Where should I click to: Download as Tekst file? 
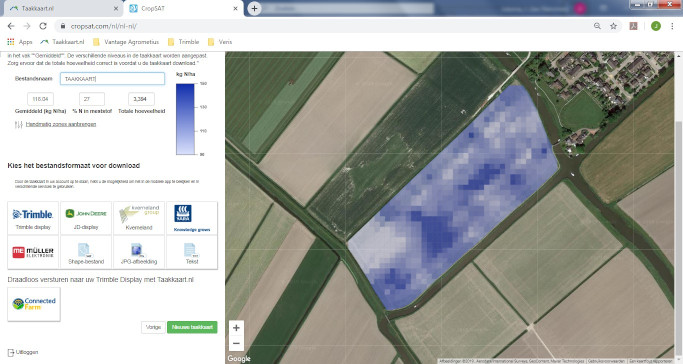coord(192,252)
